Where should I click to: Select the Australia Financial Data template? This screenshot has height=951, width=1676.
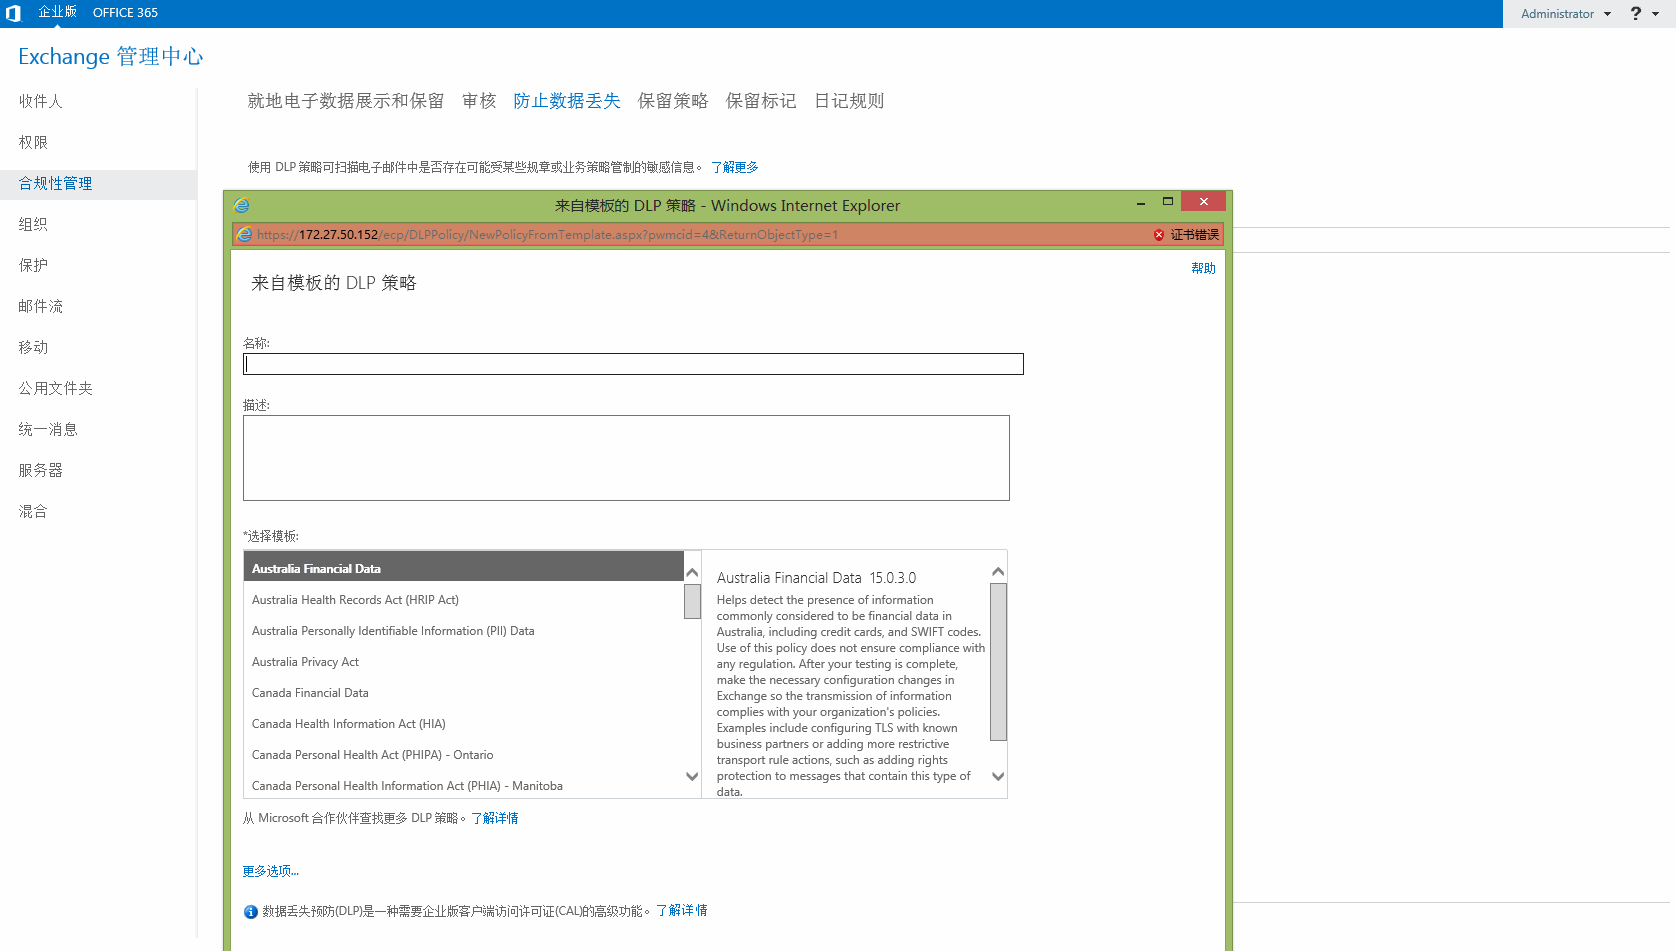coord(464,568)
